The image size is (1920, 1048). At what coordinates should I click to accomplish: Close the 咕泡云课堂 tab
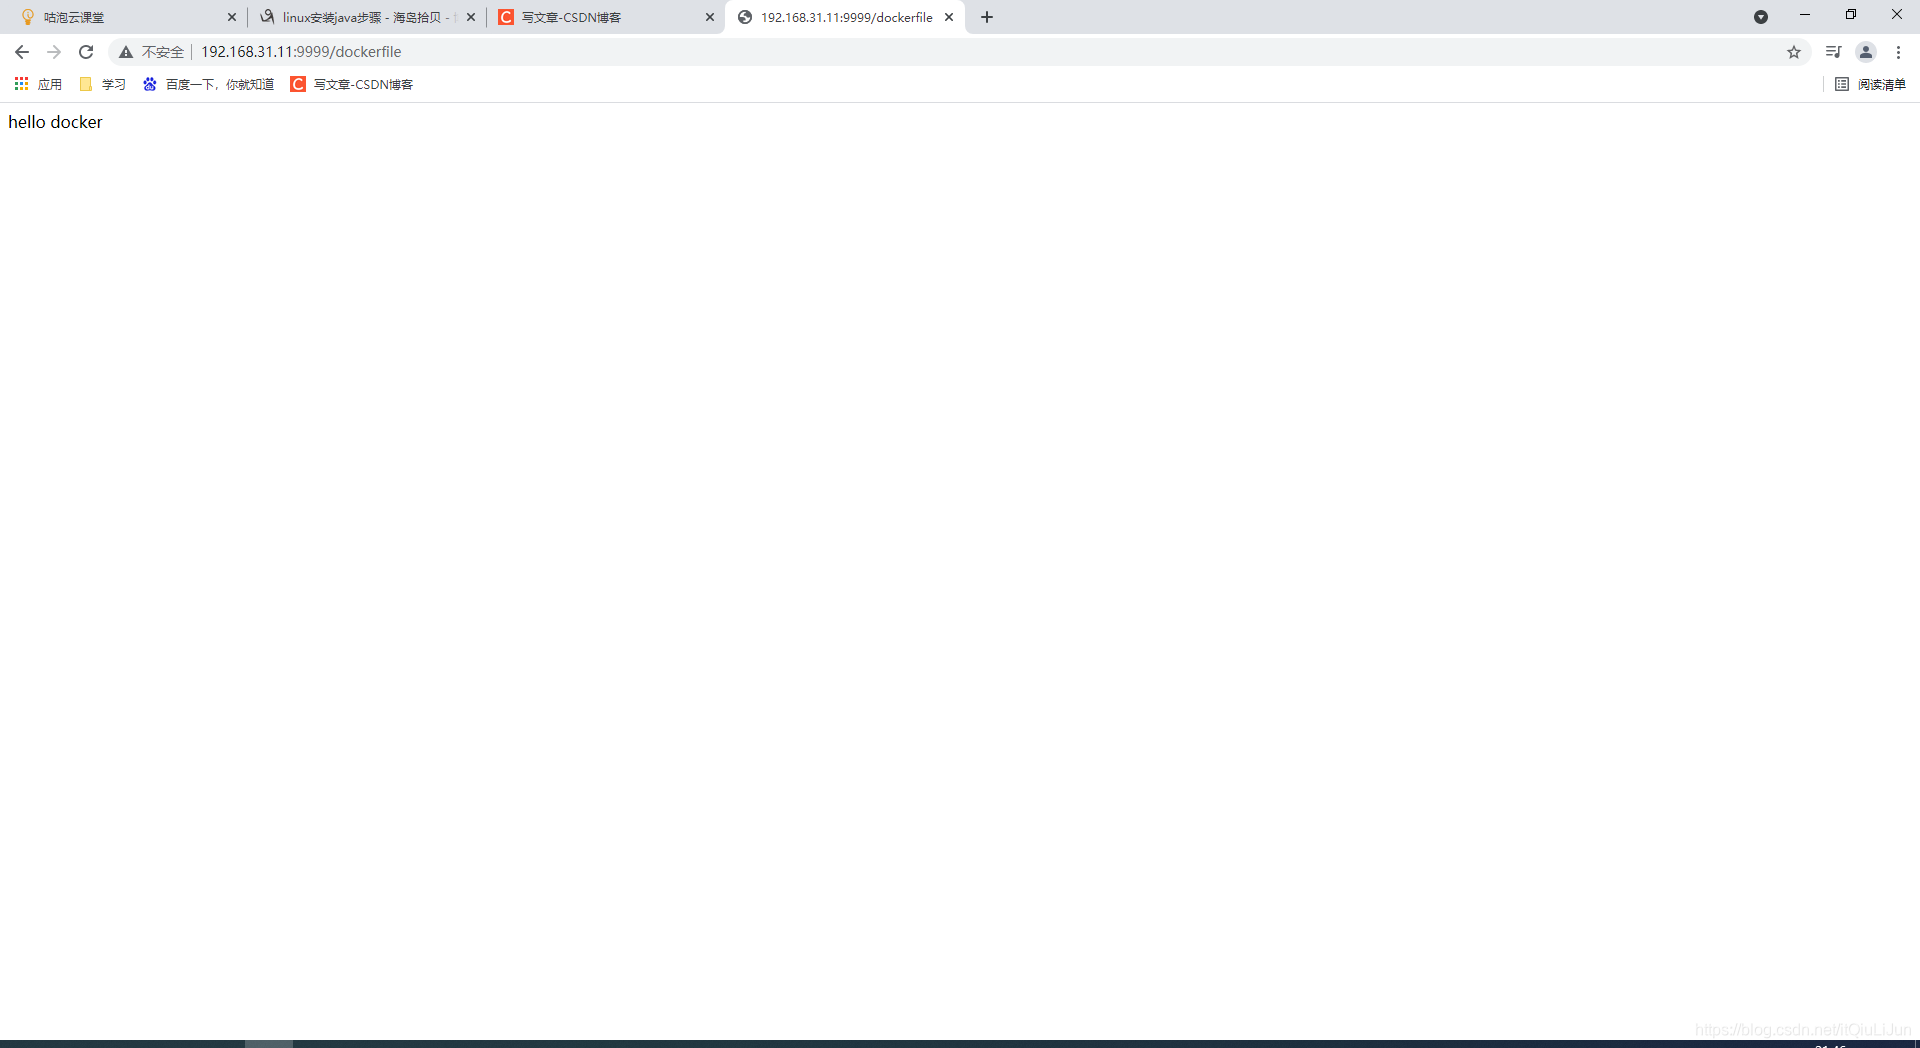232,17
